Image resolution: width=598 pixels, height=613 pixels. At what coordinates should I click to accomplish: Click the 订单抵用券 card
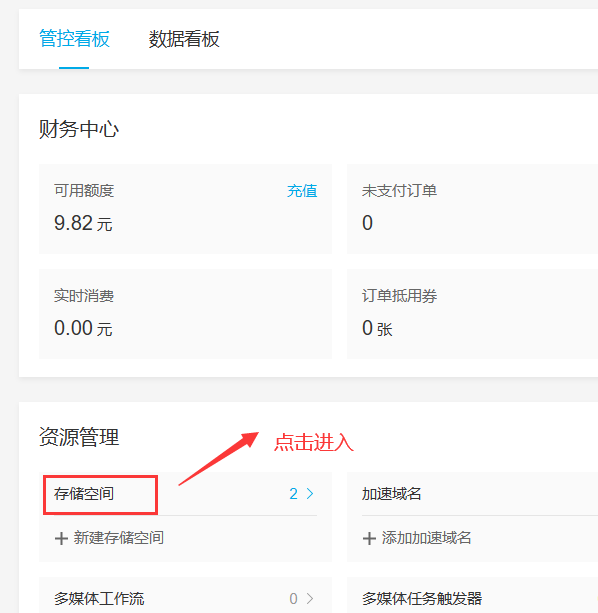click(x=472, y=314)
